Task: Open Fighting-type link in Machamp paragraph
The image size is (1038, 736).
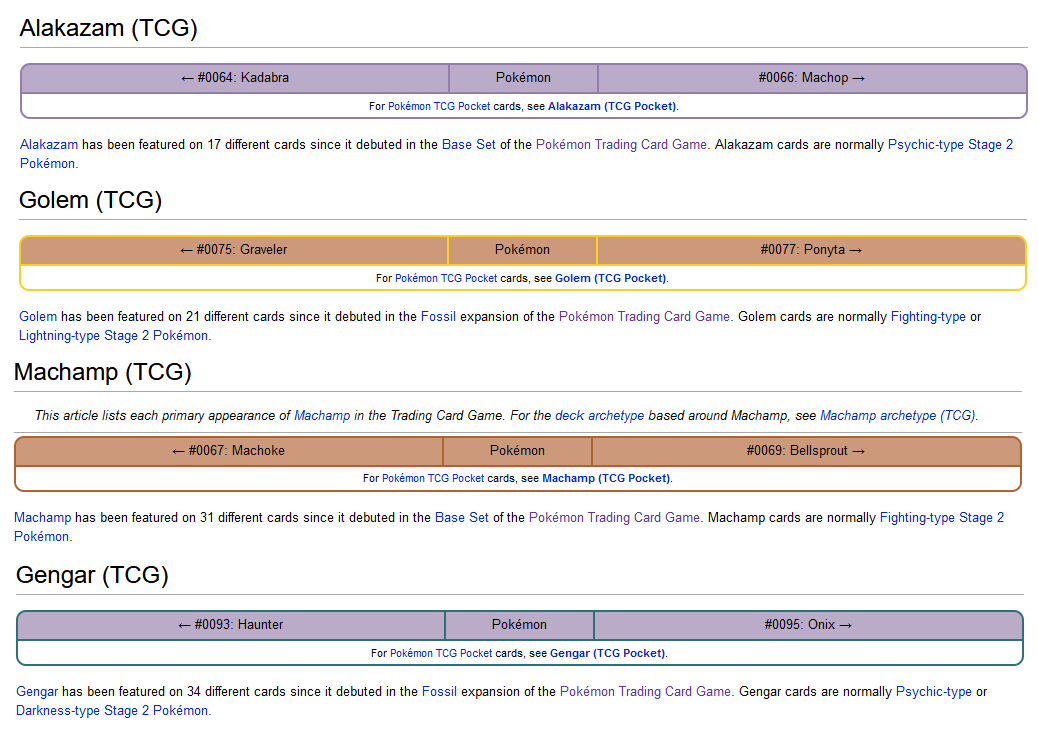Action: tap(918, 518)
